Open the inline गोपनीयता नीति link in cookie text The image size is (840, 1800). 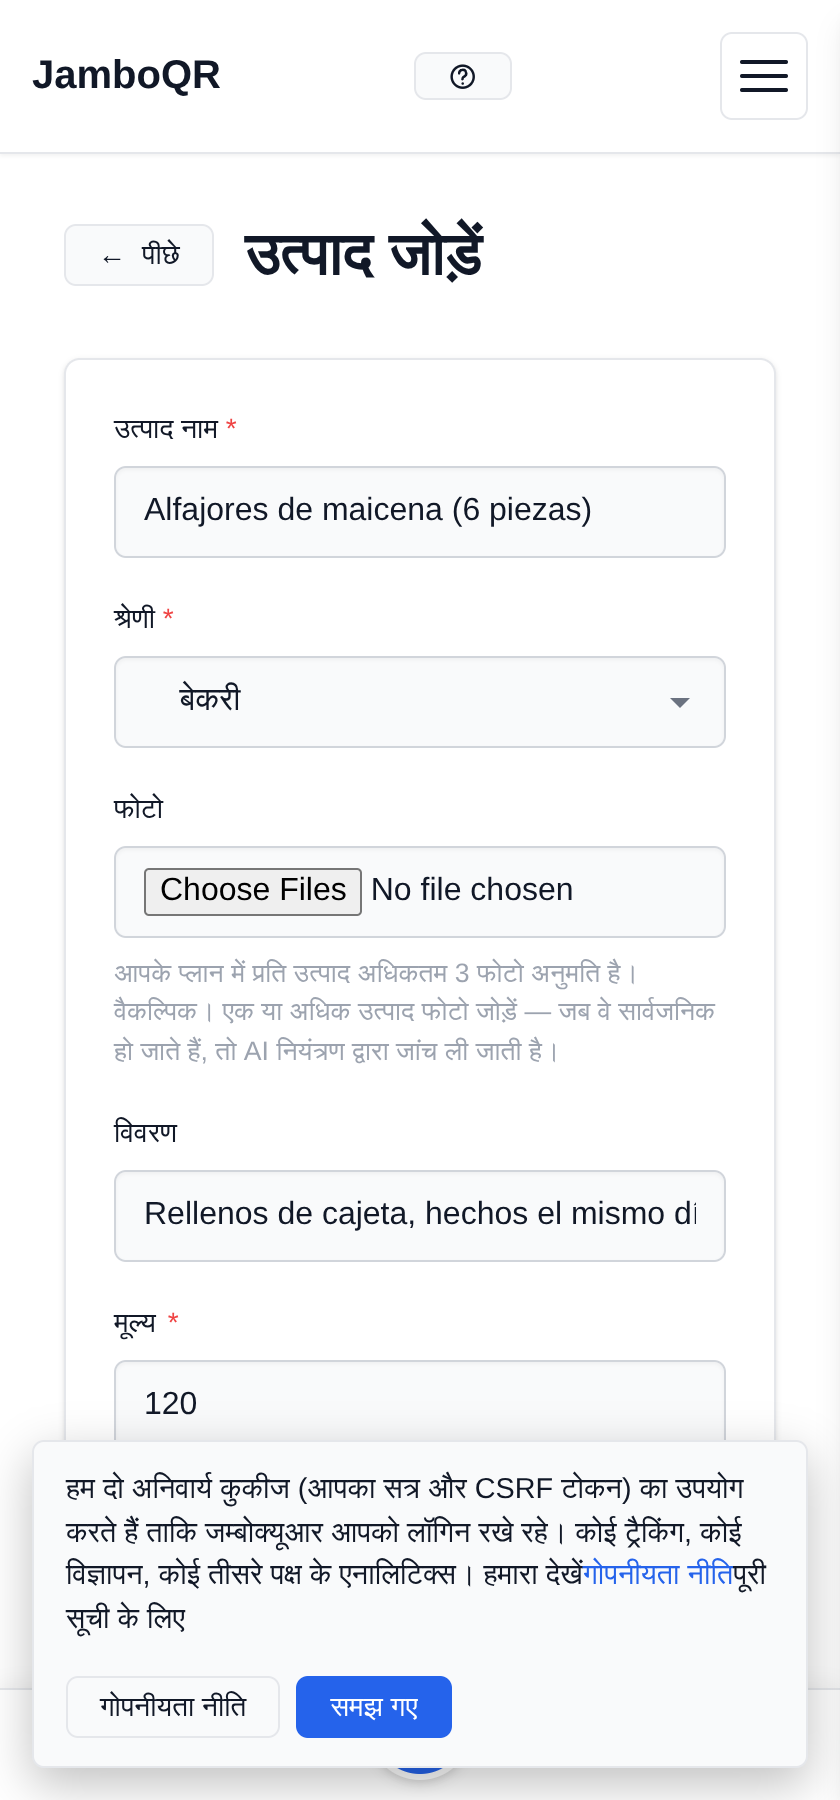658,1574
